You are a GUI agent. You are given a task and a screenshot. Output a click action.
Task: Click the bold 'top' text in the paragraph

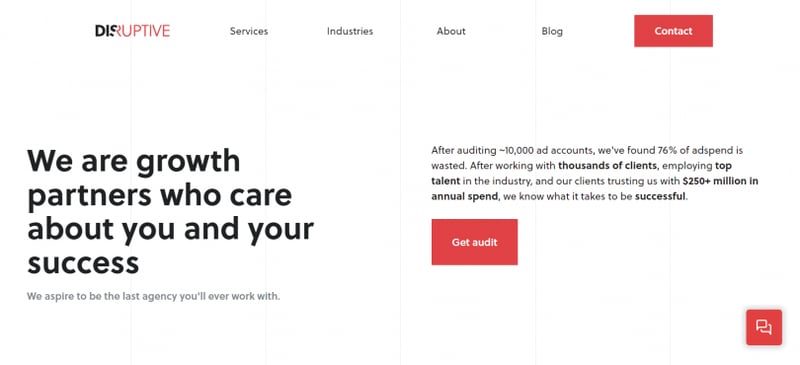(723, 166)
